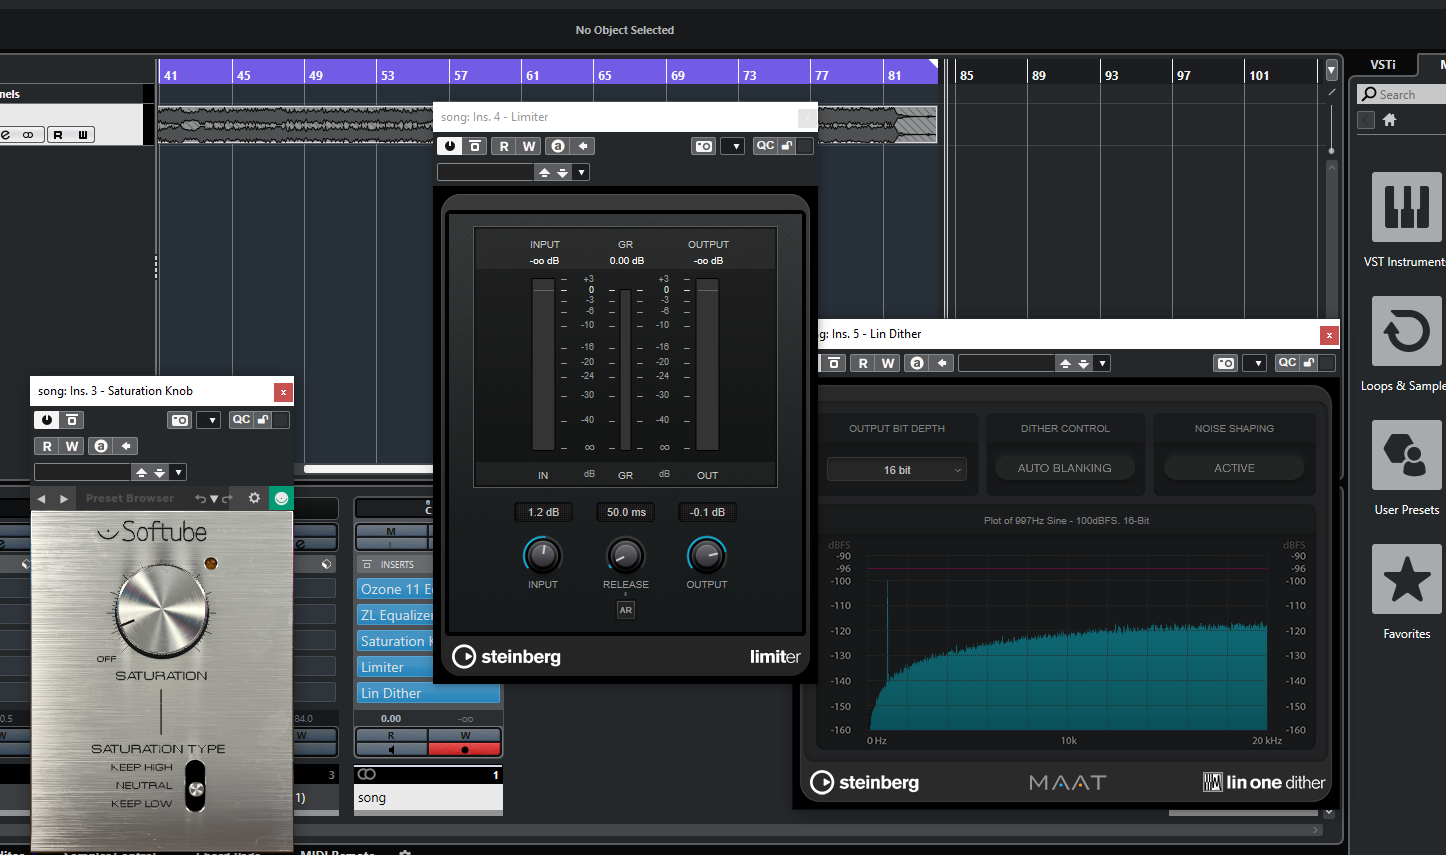1446x855 pixels.
Task: Show QC in Saturation Knob window
Action: [241, 420]
